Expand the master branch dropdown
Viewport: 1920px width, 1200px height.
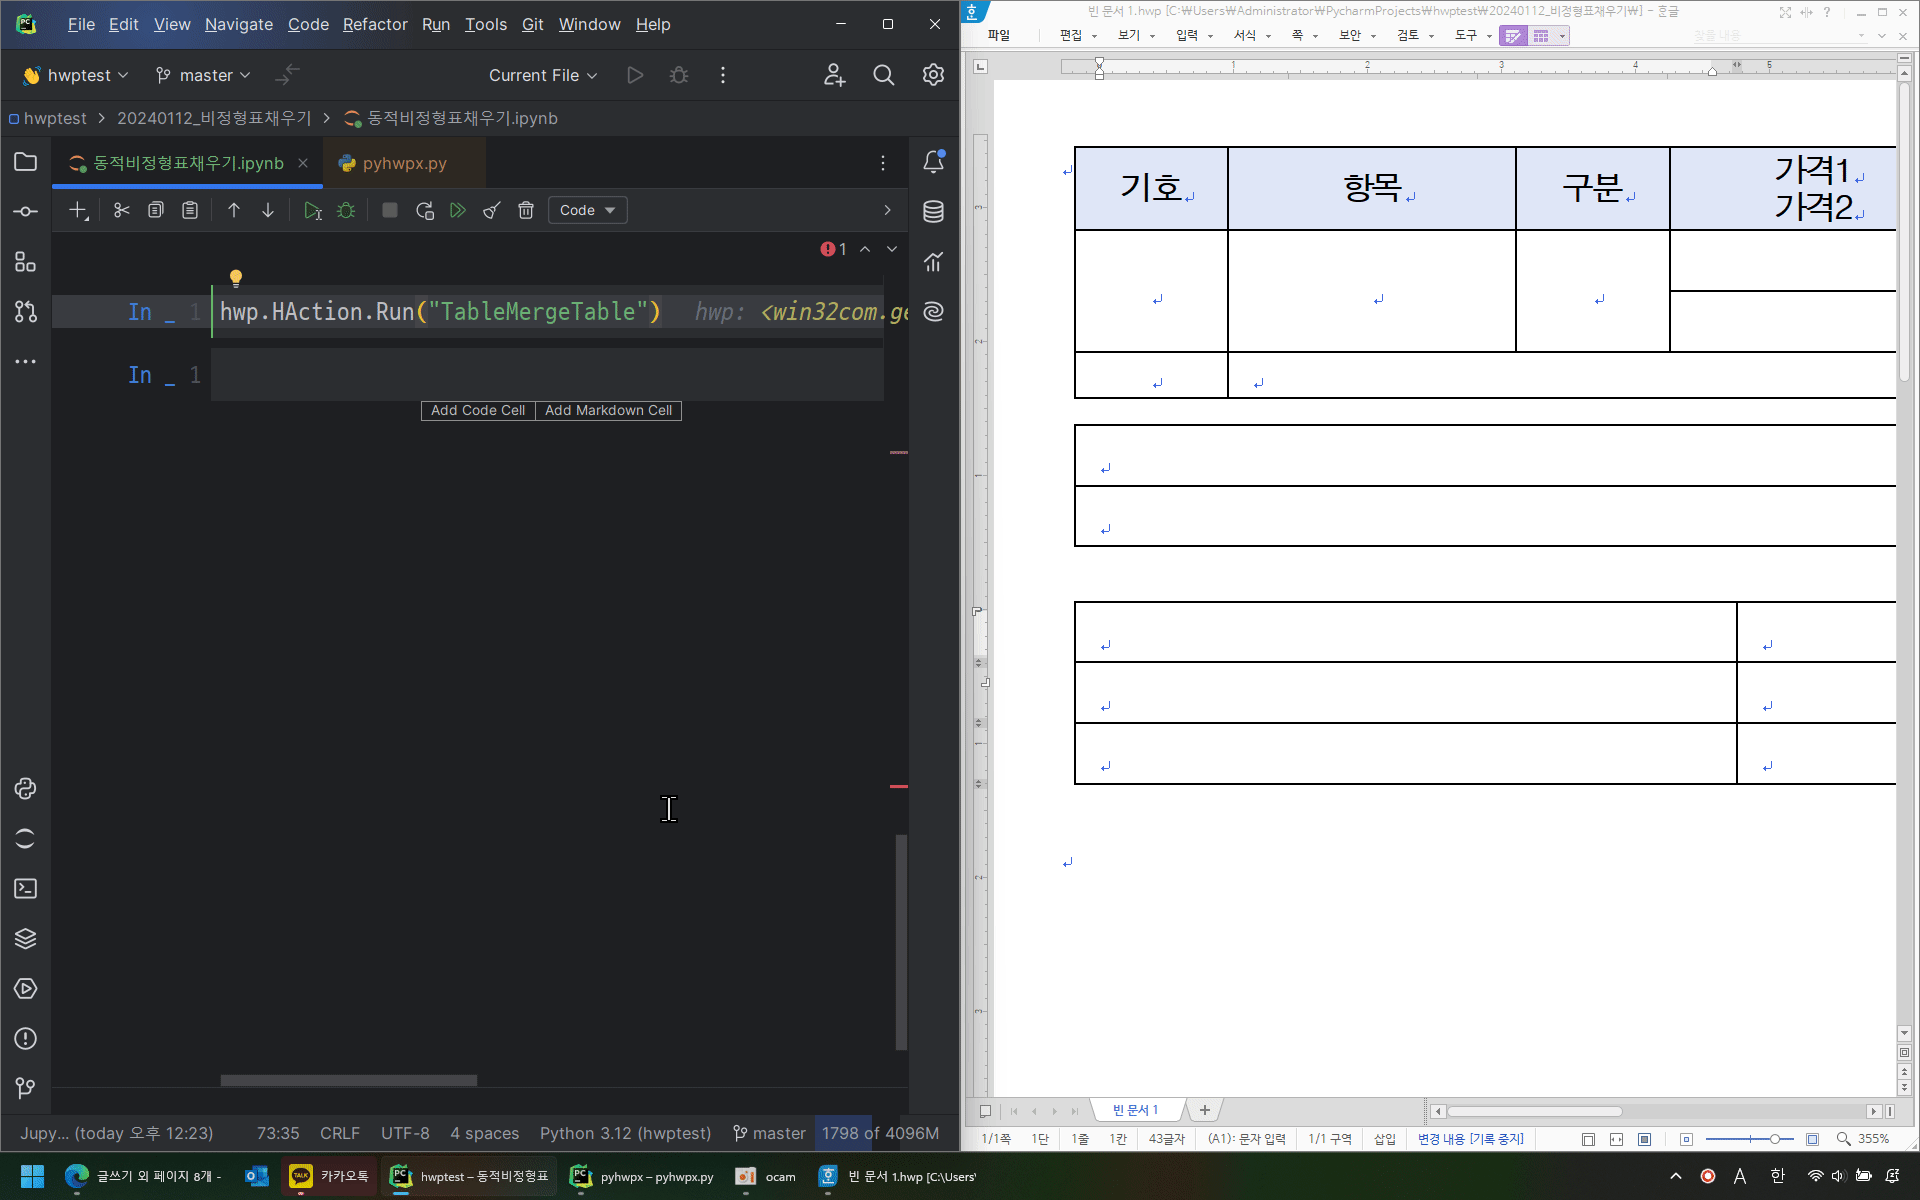203,75
